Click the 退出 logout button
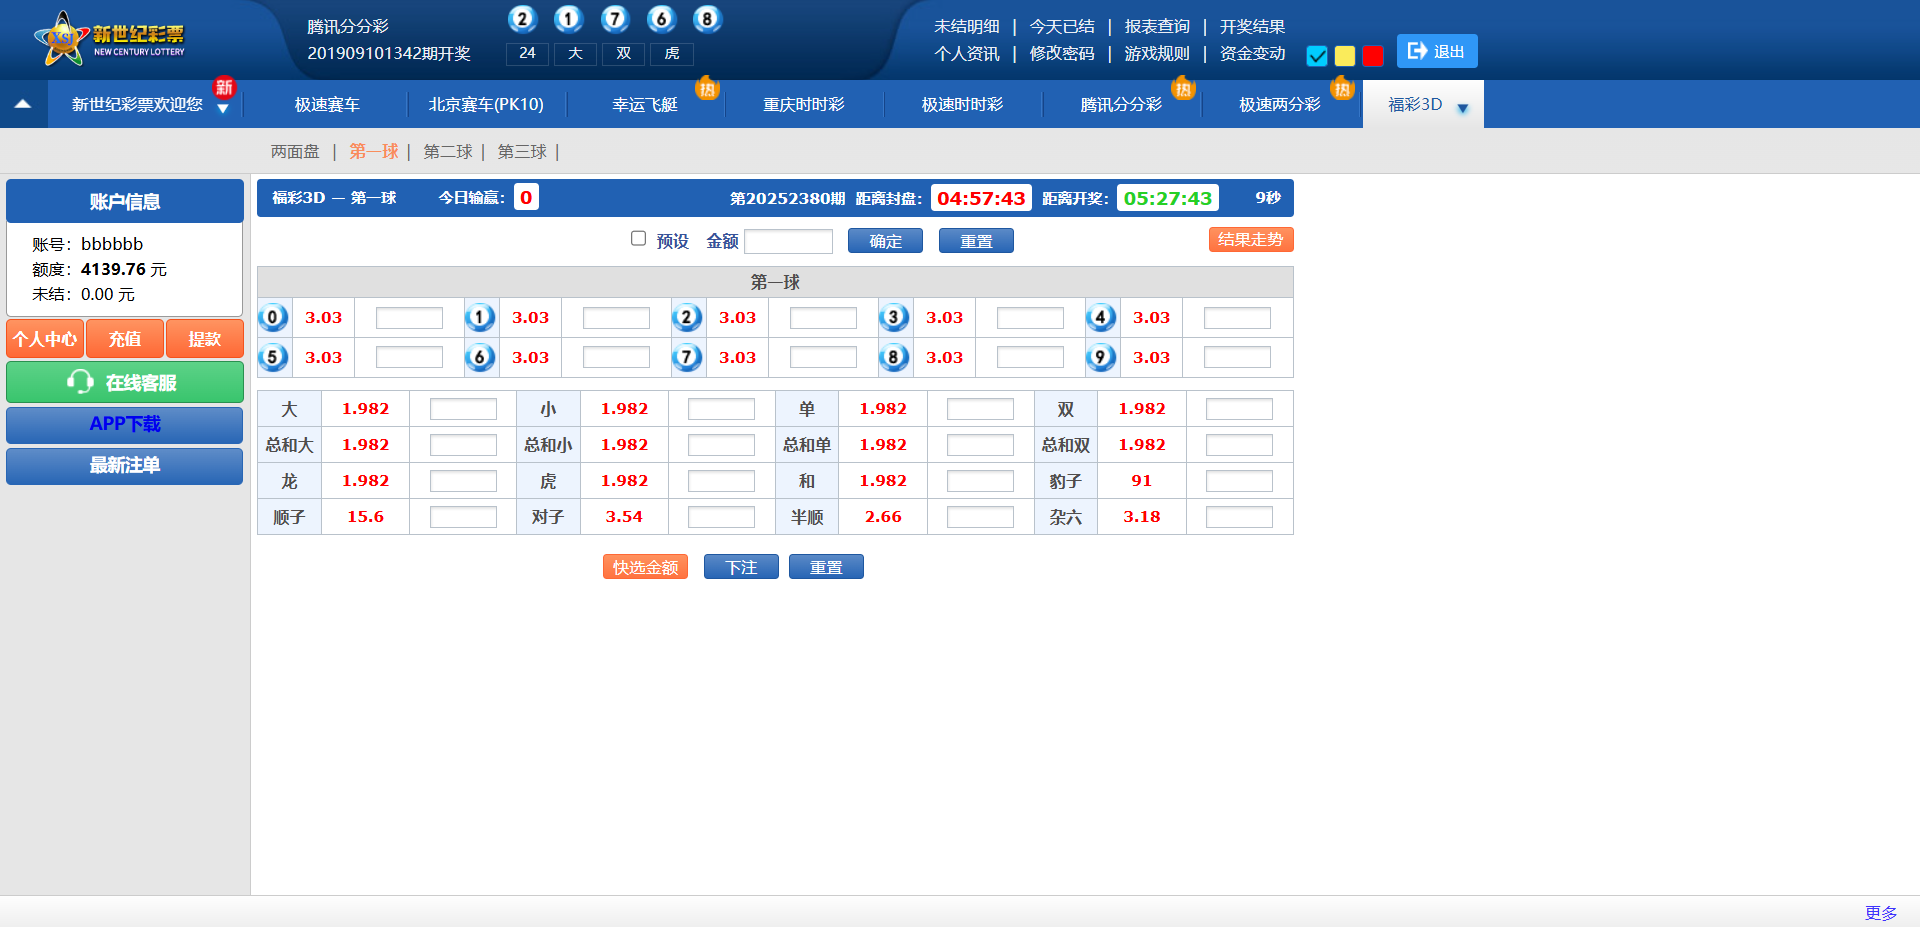 coord(1436,52)
